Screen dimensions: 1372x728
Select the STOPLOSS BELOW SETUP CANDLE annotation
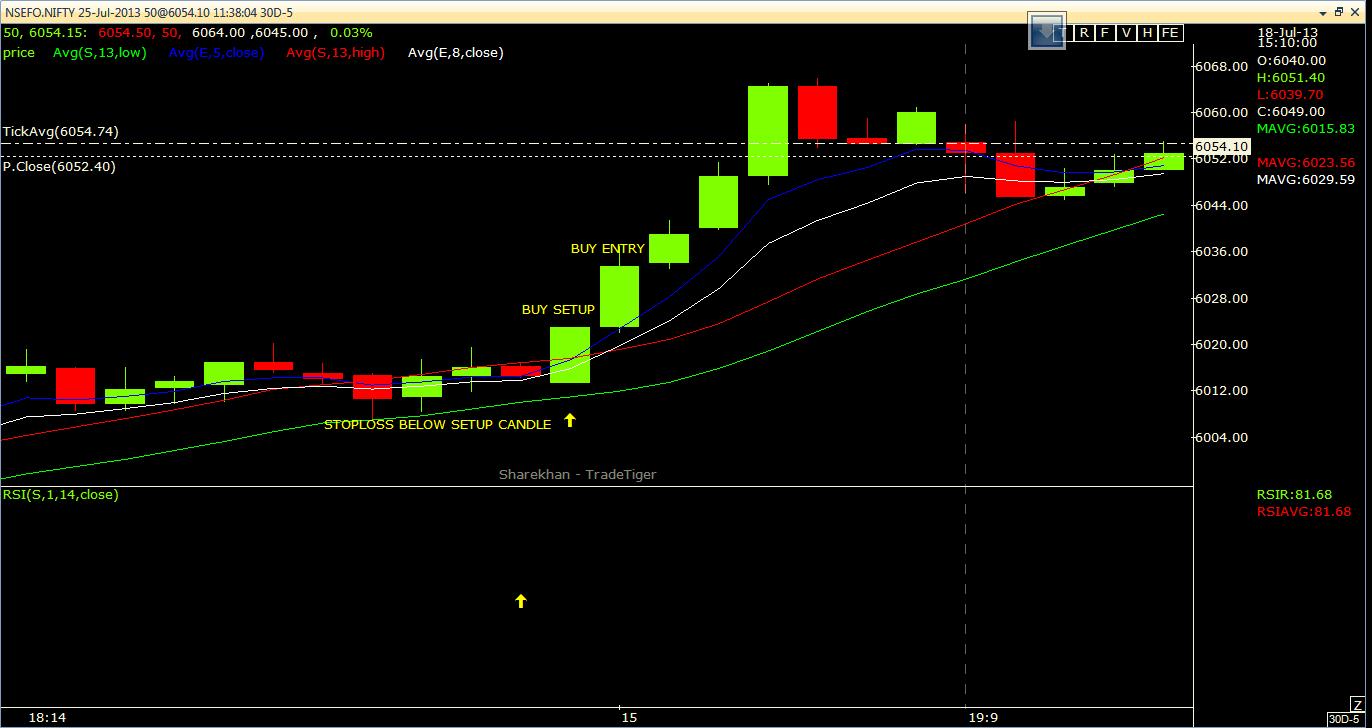(x=437, y=425)
